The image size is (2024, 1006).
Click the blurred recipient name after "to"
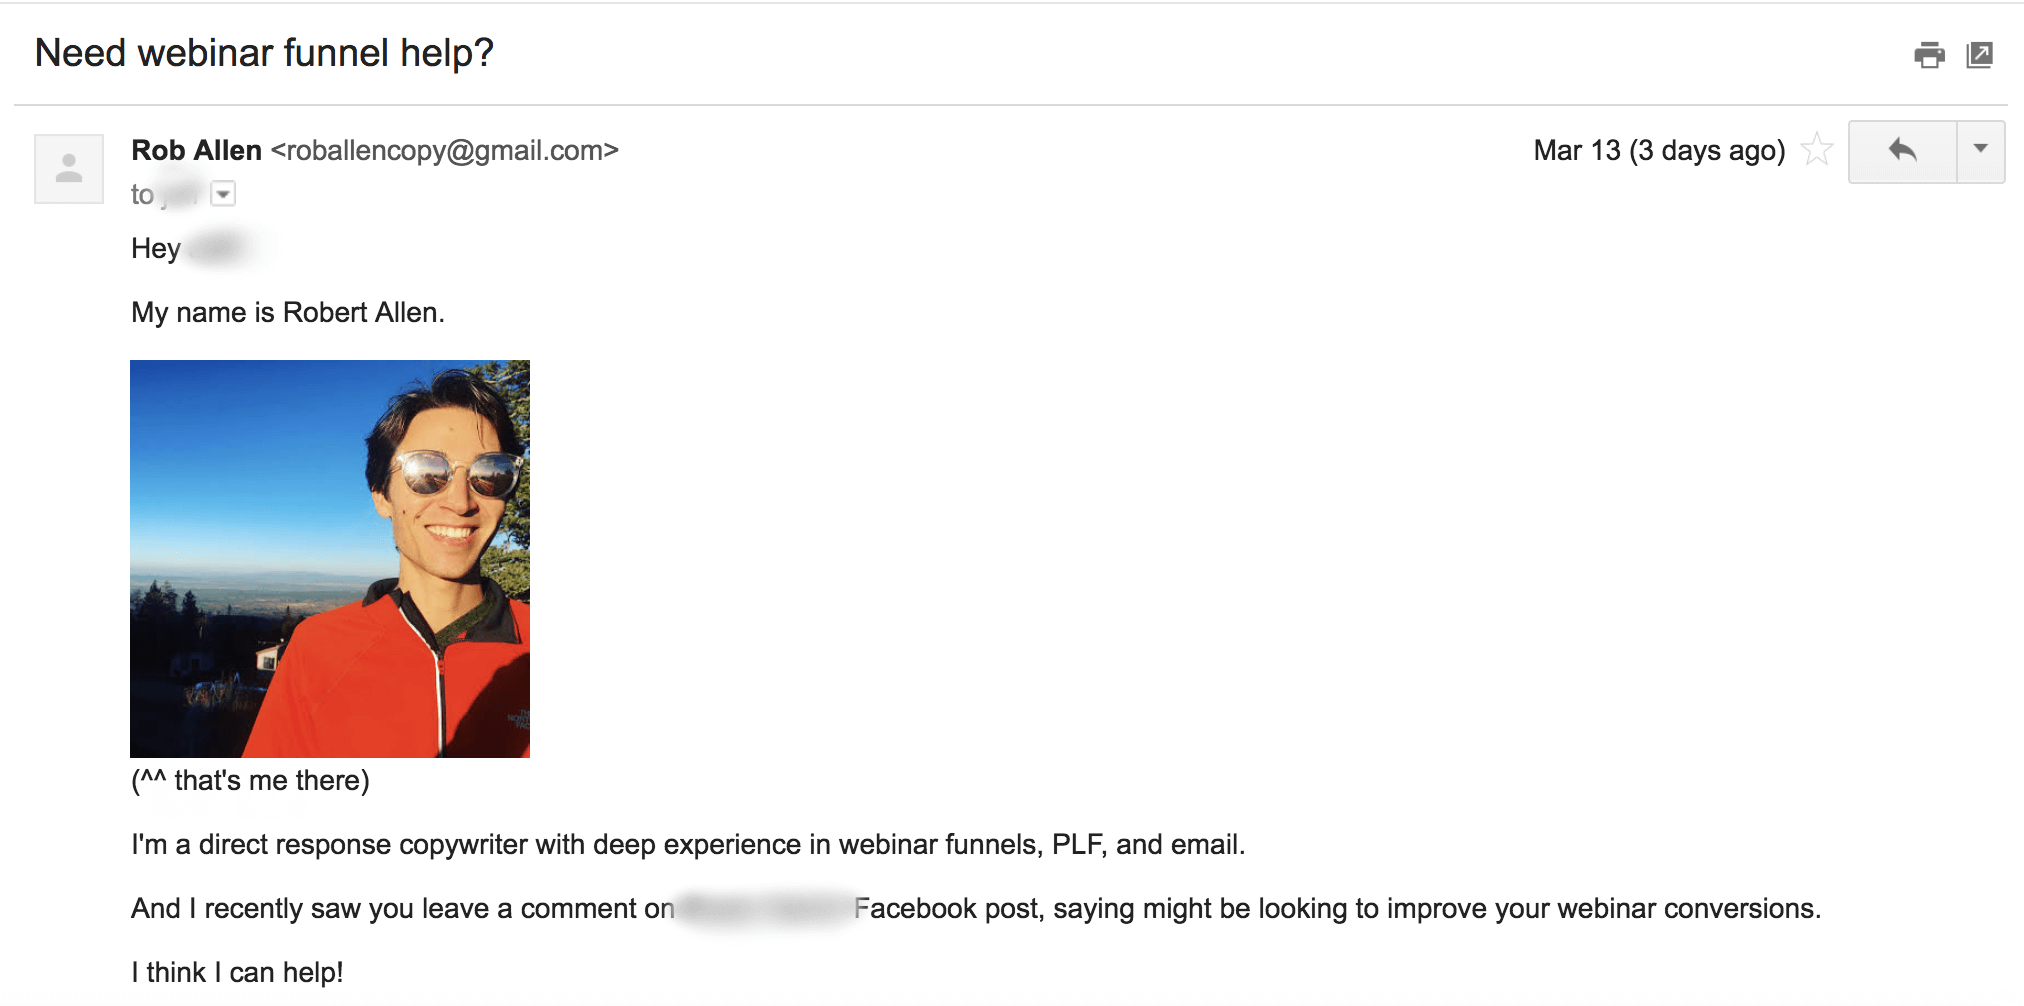(180, 193)
